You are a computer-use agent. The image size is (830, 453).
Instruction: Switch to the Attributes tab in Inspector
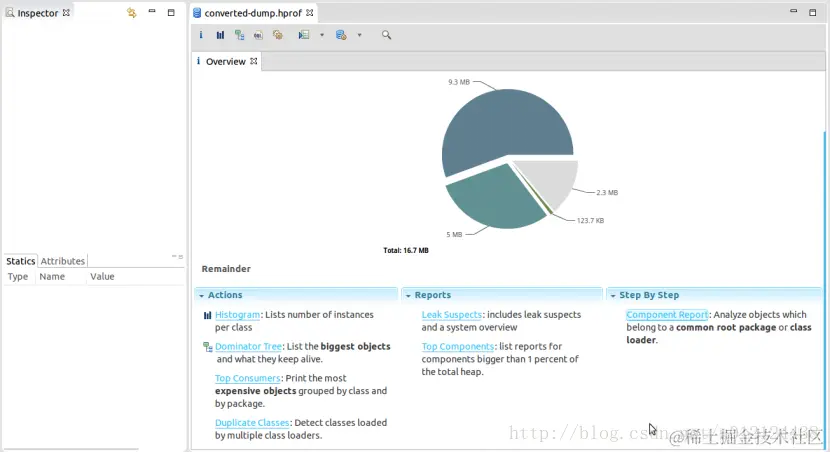tap(62, 261)
